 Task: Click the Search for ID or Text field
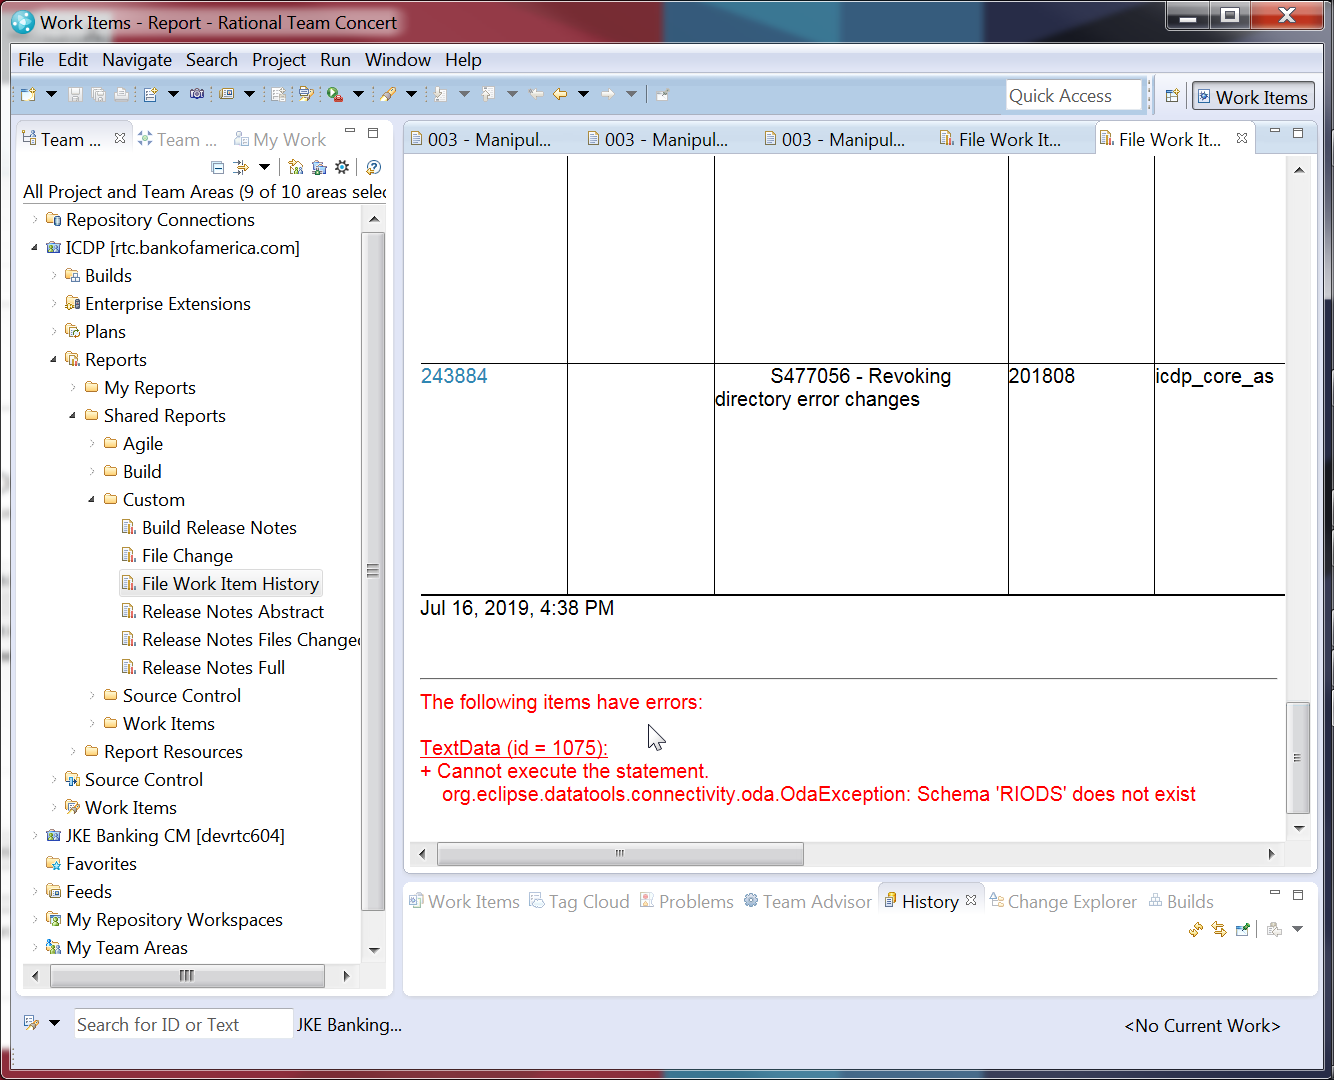point(184,1024)
